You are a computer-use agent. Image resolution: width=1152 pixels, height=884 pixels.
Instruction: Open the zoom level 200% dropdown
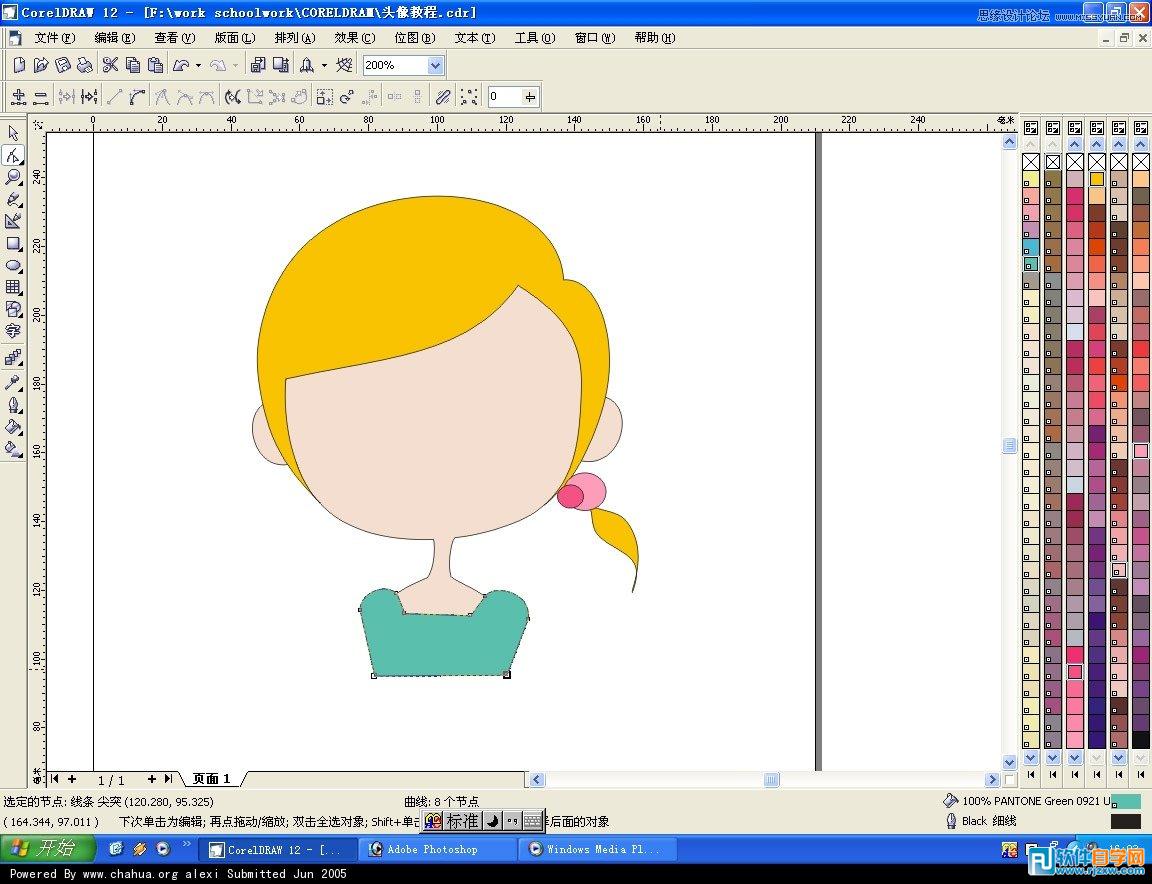point(435,65)
